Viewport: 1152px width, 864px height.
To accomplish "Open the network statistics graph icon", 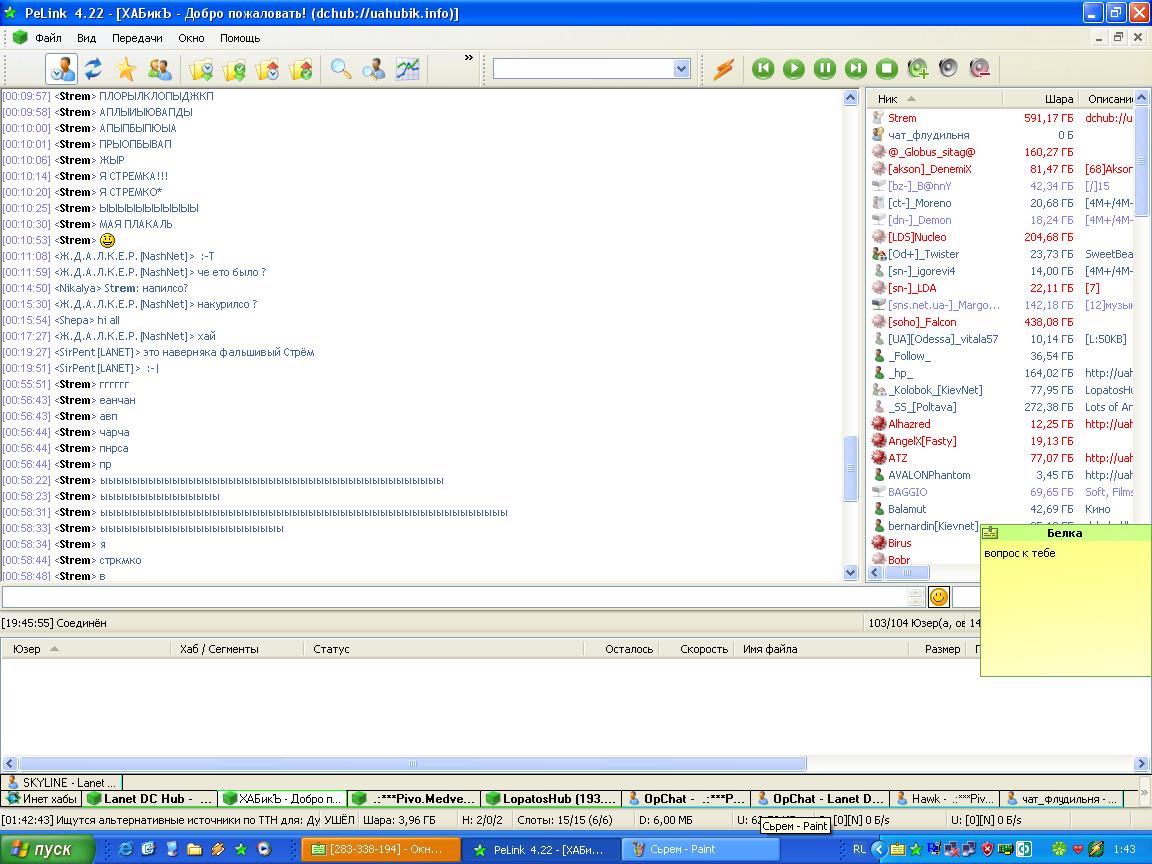I will tap(407, 69).
